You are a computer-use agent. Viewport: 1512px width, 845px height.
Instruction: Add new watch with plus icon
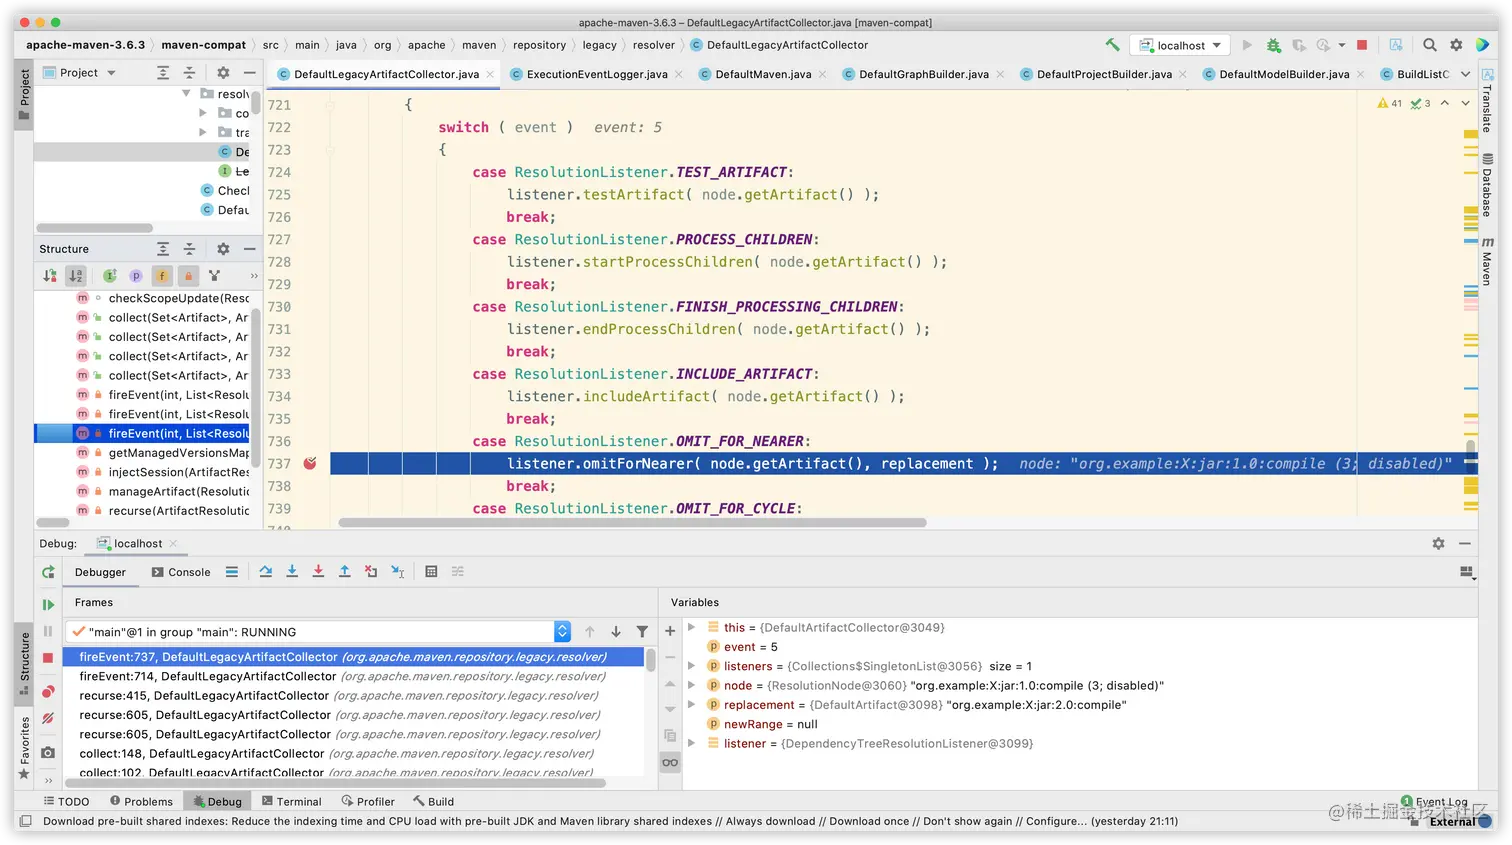[x=670, y=632]
